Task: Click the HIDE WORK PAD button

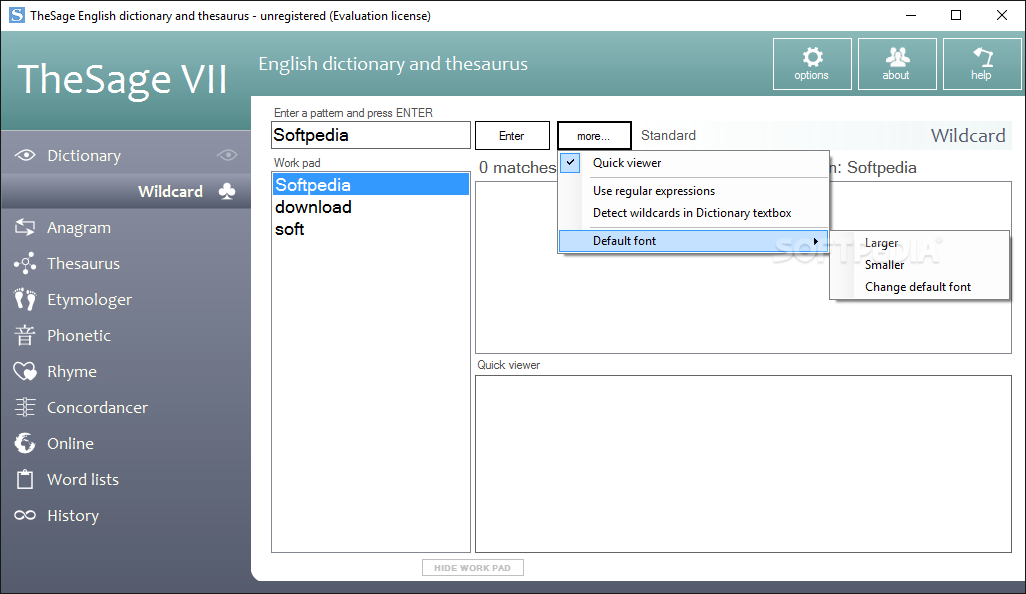Action: pyautogui.click(x=472, y=568)
